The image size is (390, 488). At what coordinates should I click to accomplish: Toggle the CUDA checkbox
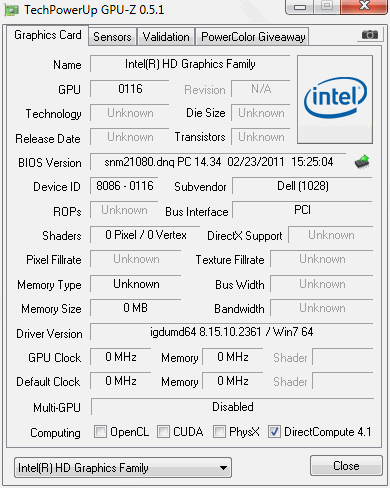point(163,431)
